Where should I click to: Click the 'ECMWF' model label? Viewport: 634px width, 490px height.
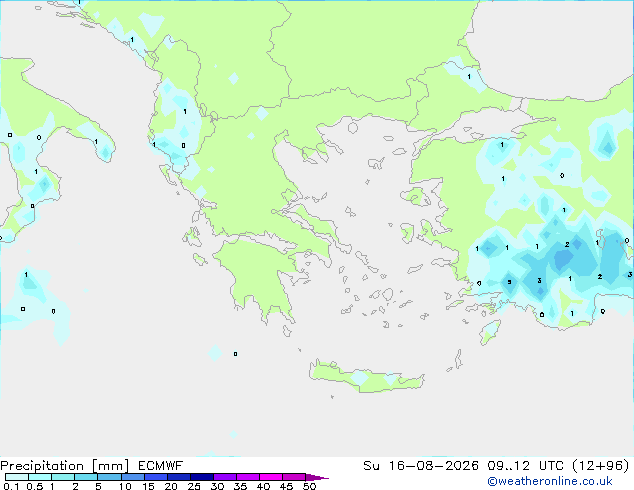pos(160,466)
